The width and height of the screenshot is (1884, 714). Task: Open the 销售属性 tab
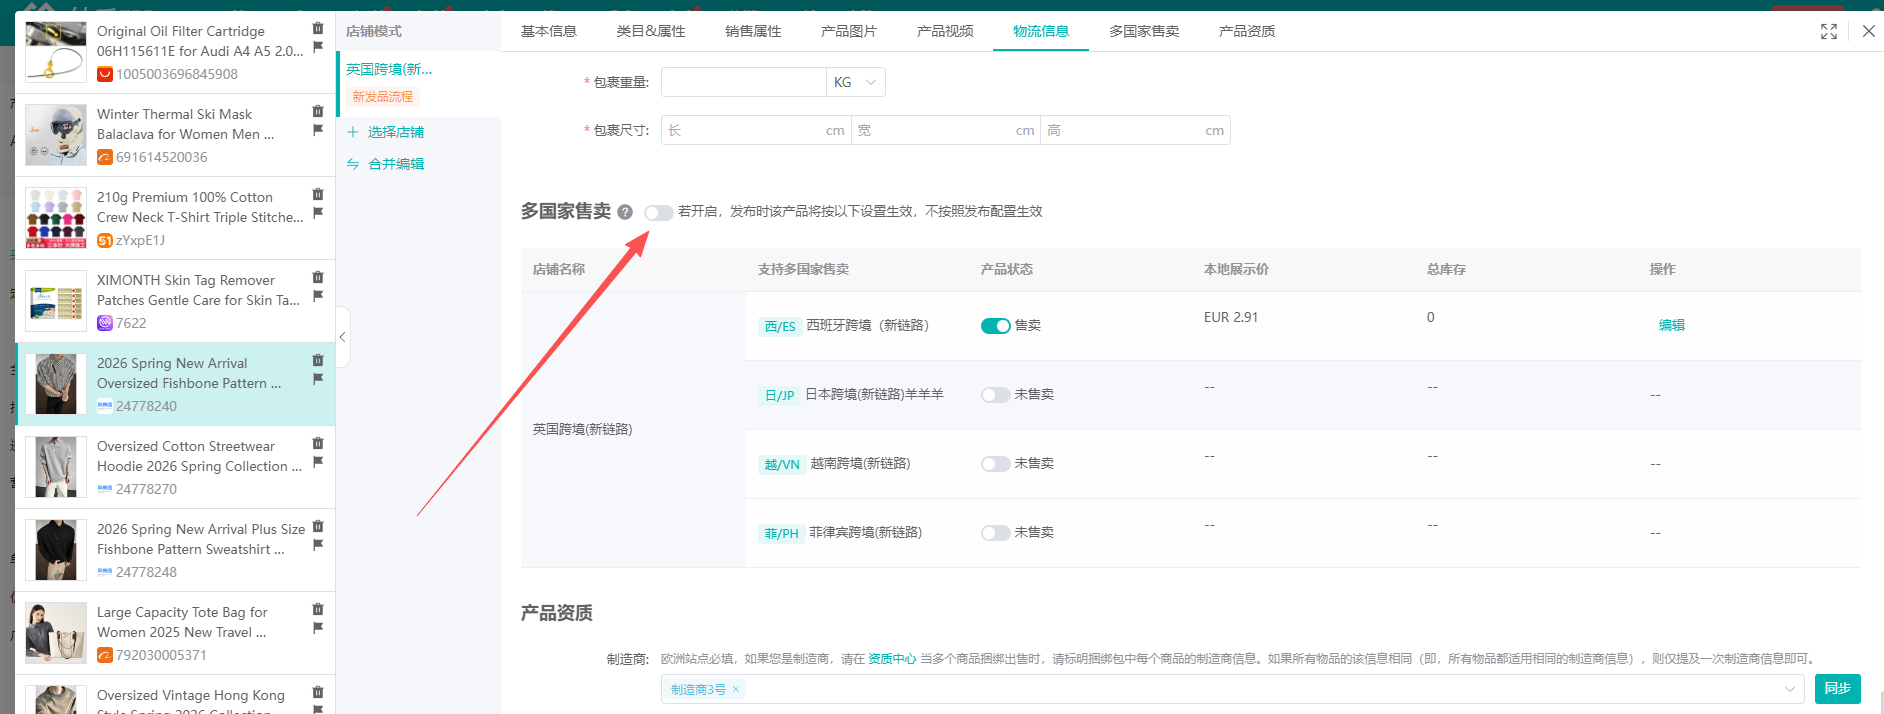tap(753, 31)
